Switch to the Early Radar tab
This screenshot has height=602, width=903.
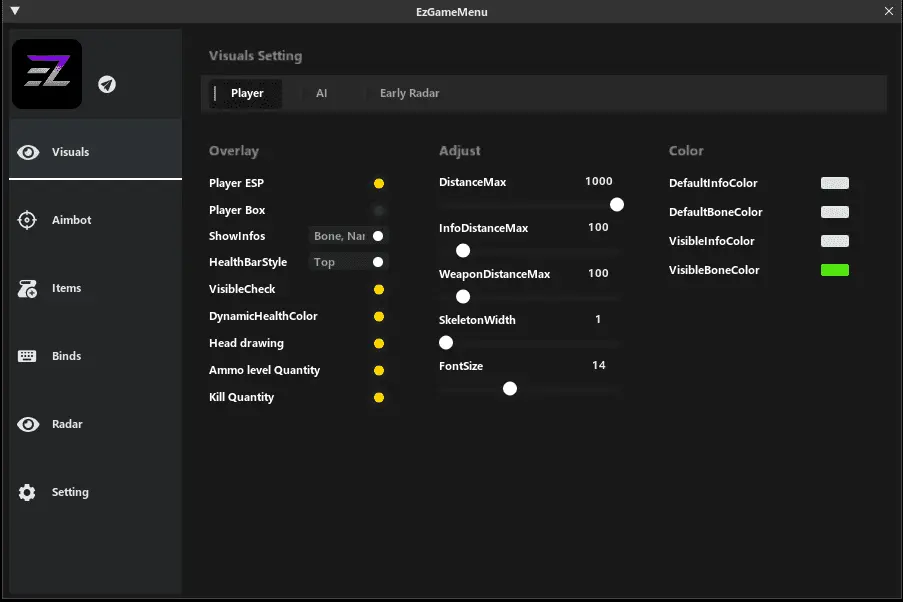point(409,93)
